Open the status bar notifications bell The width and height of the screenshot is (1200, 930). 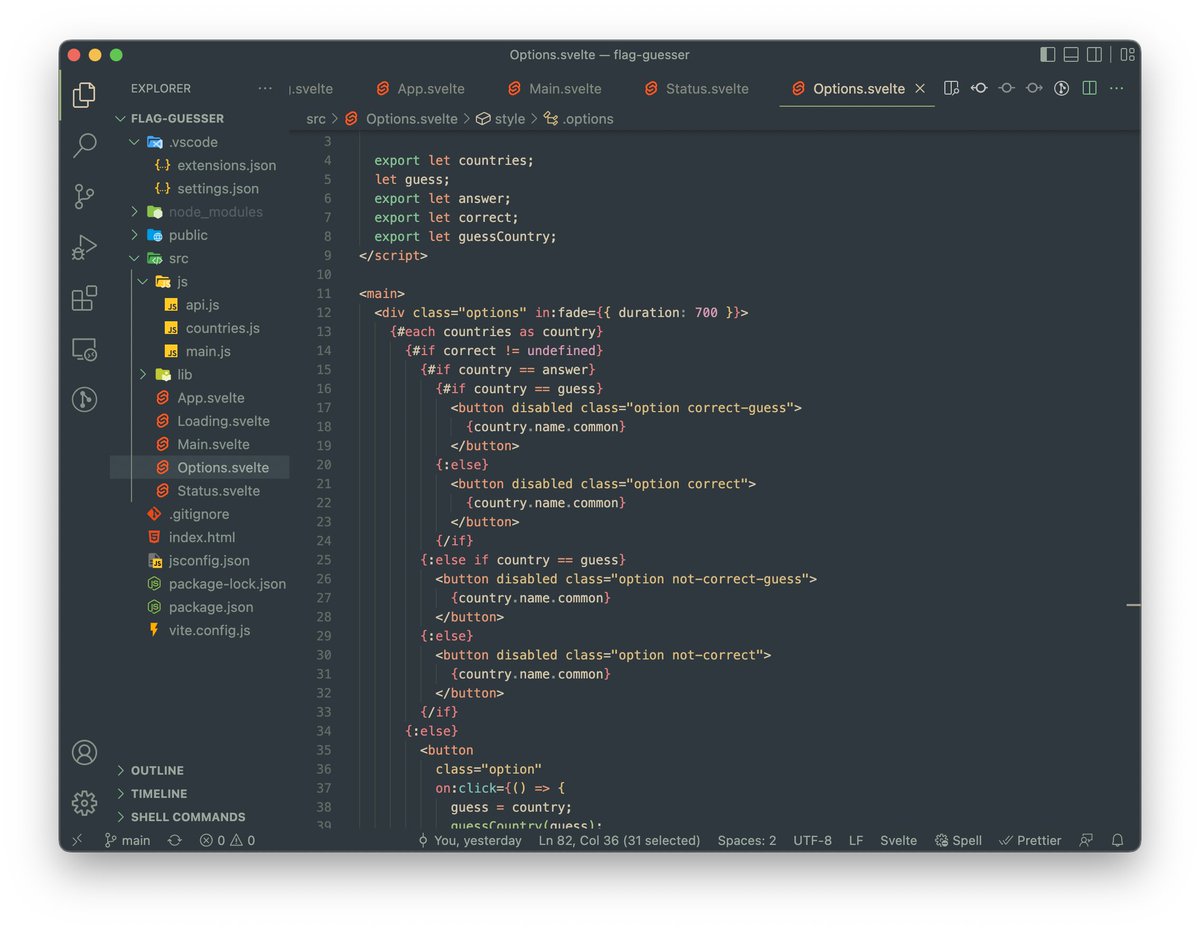click(x=1118, y=841)
